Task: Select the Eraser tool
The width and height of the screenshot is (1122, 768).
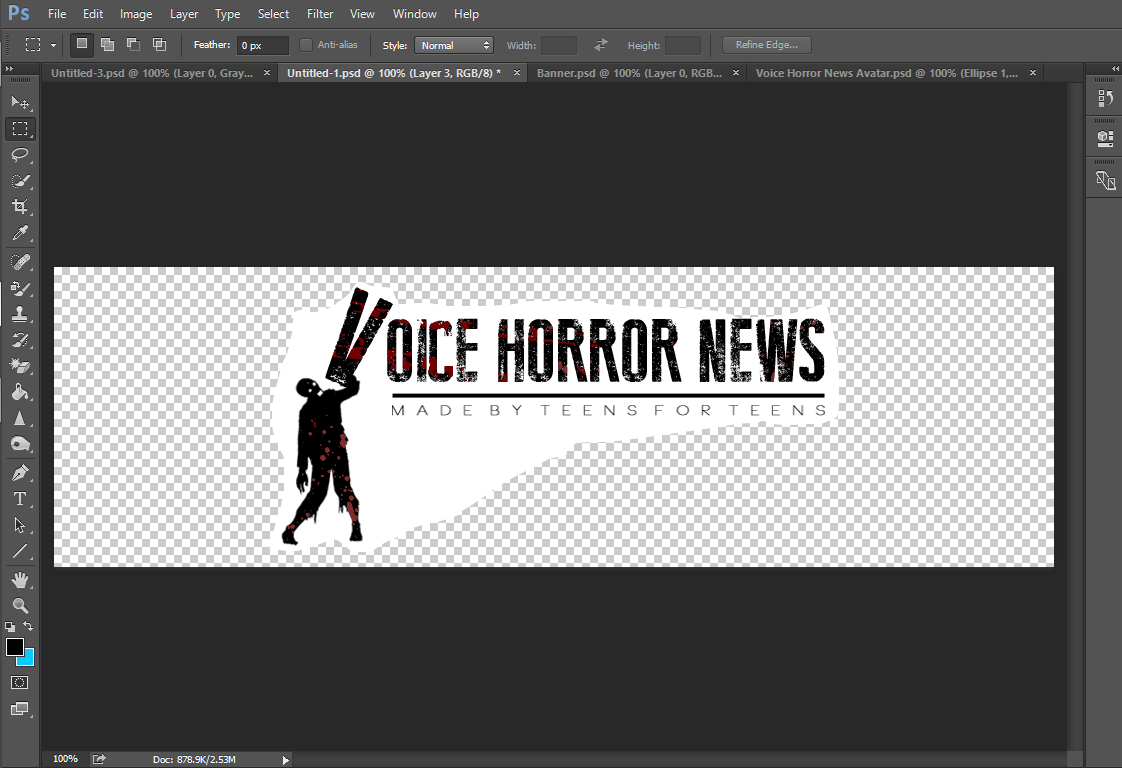Action: [20, 366]
